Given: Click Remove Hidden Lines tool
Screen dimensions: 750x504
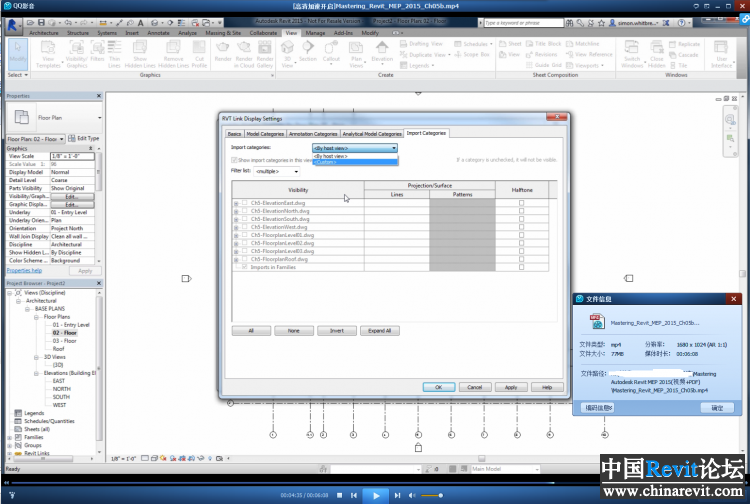Looking at the screenshot, I should 173,54.
